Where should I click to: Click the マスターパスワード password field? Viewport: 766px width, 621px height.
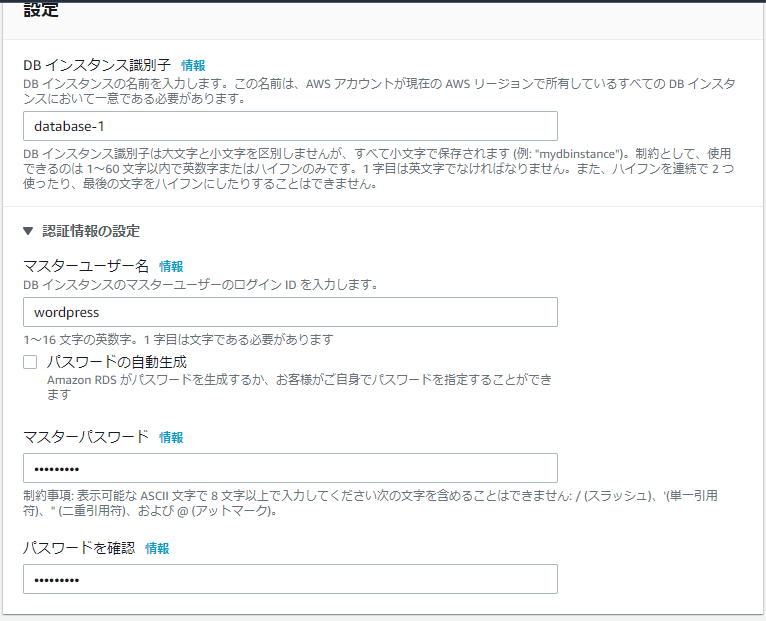(290, 469)
